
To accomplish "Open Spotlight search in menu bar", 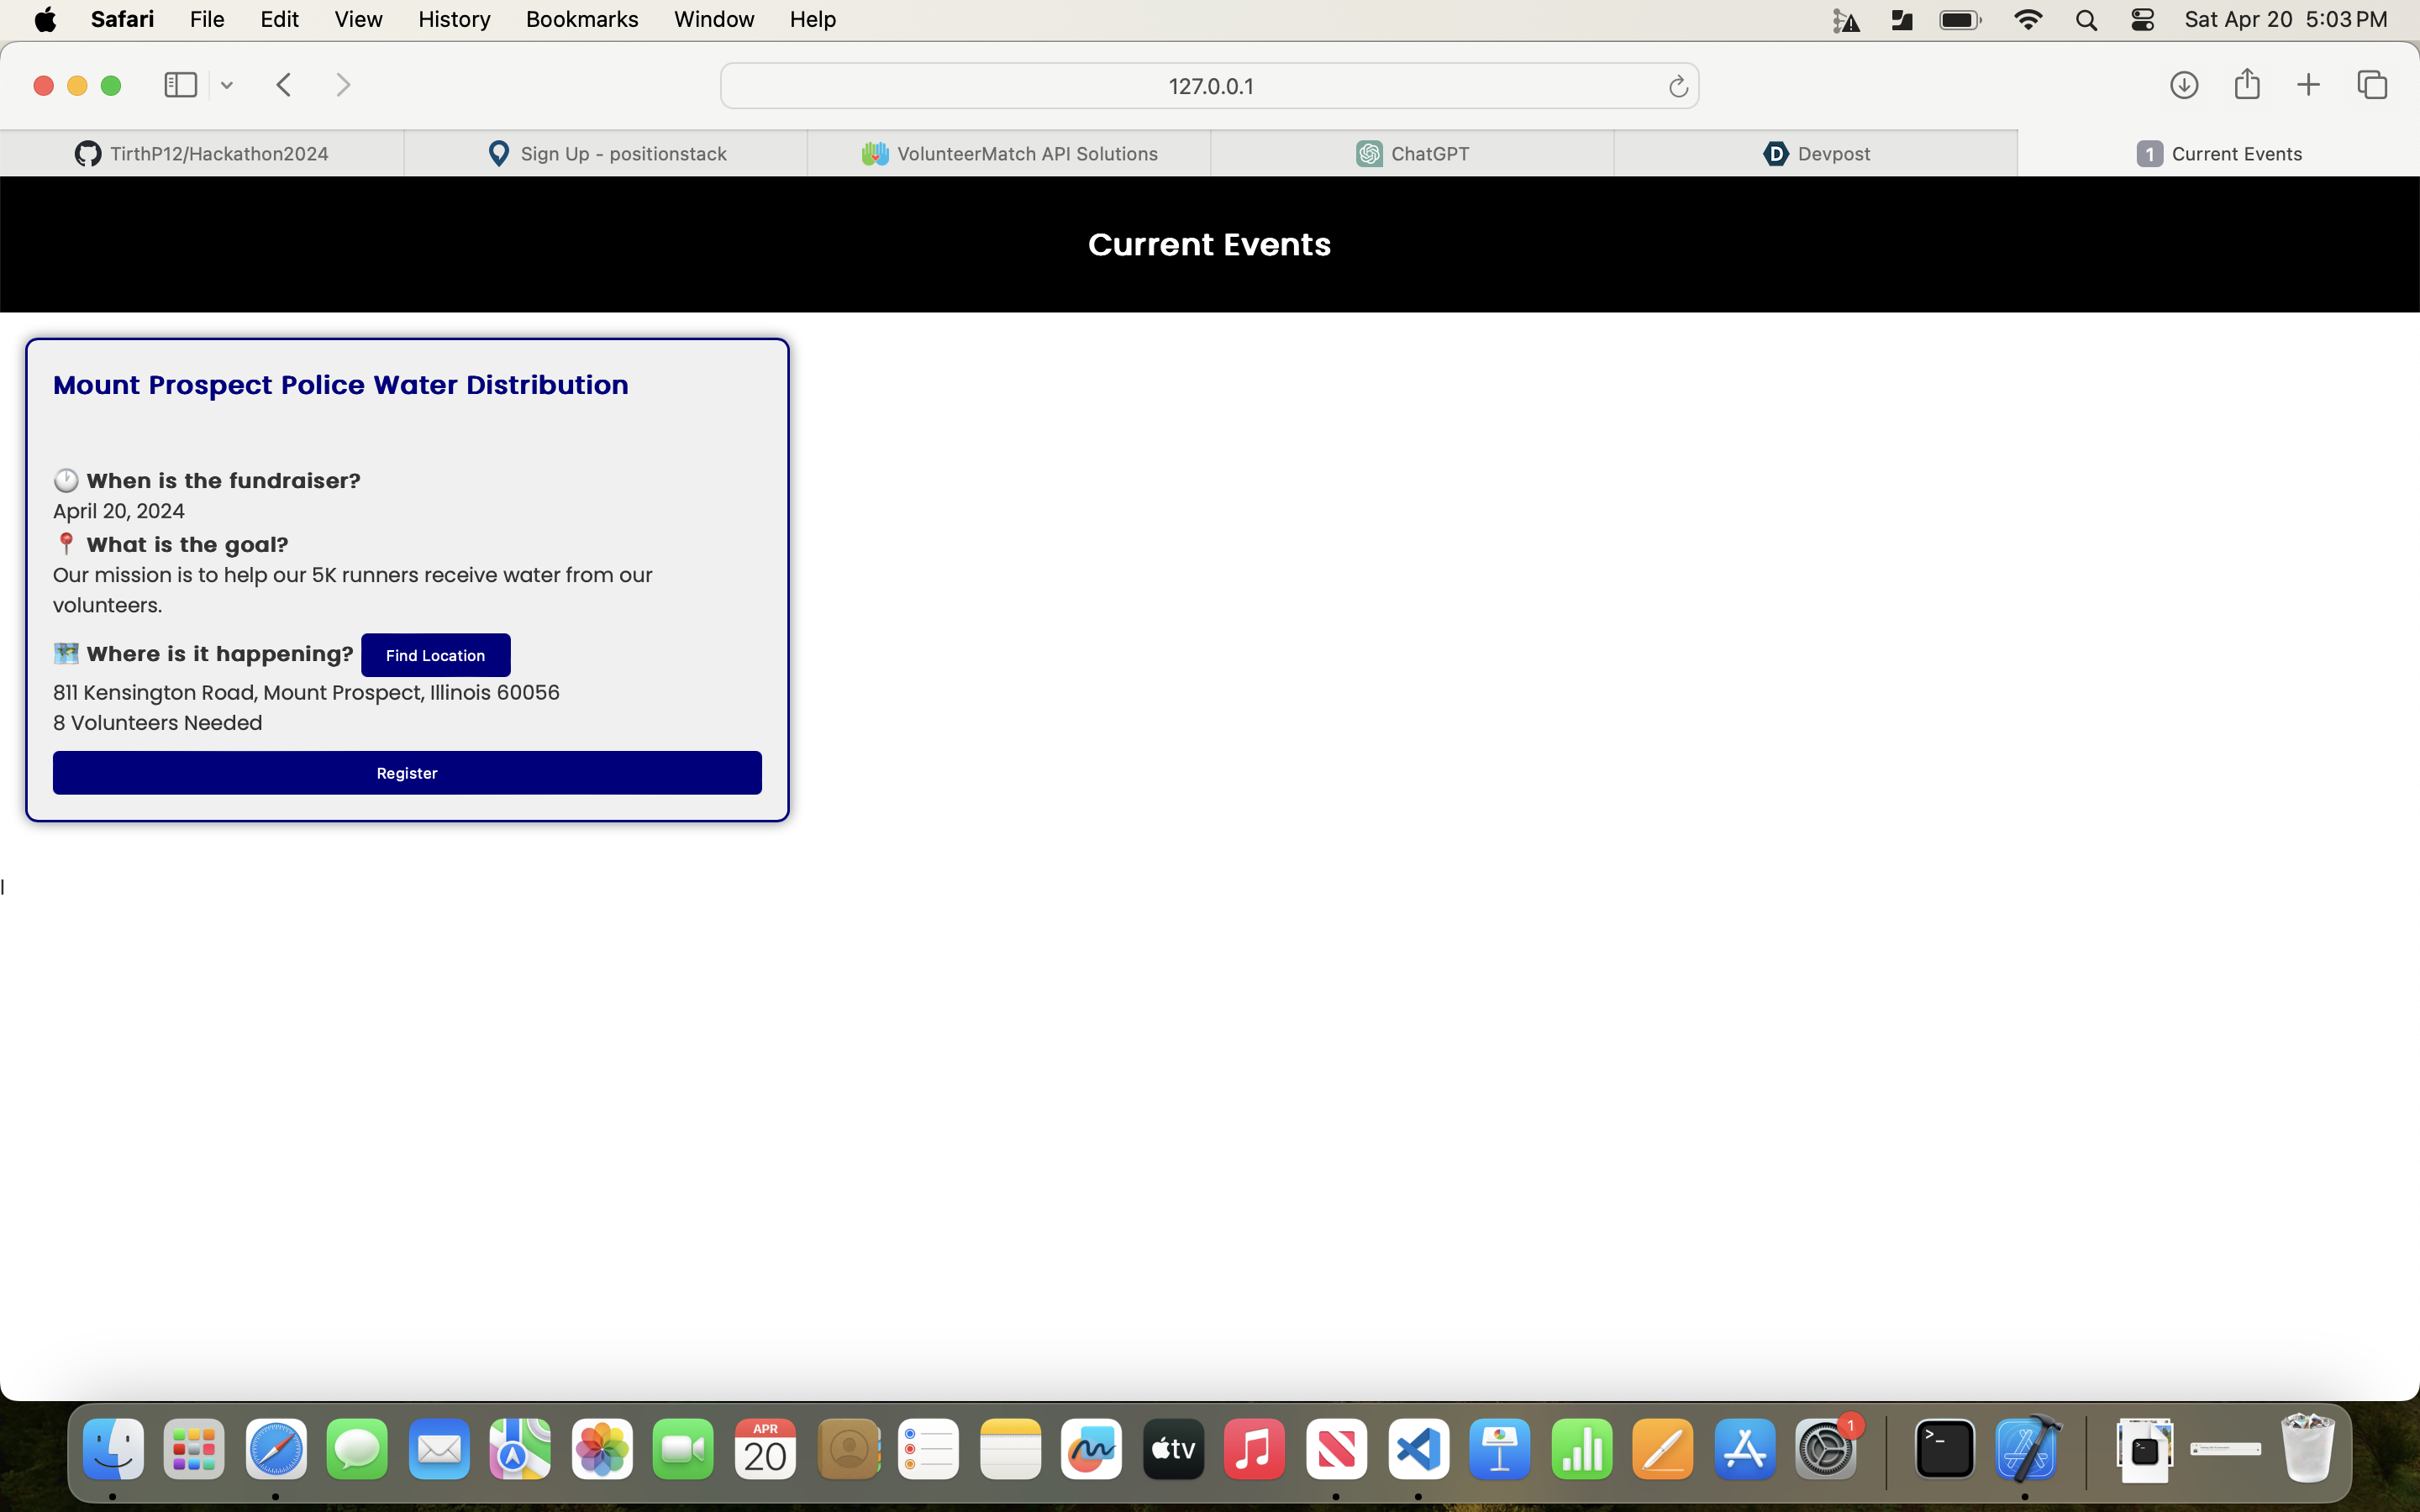I will pyautogui.click(x=2086, y=20).
